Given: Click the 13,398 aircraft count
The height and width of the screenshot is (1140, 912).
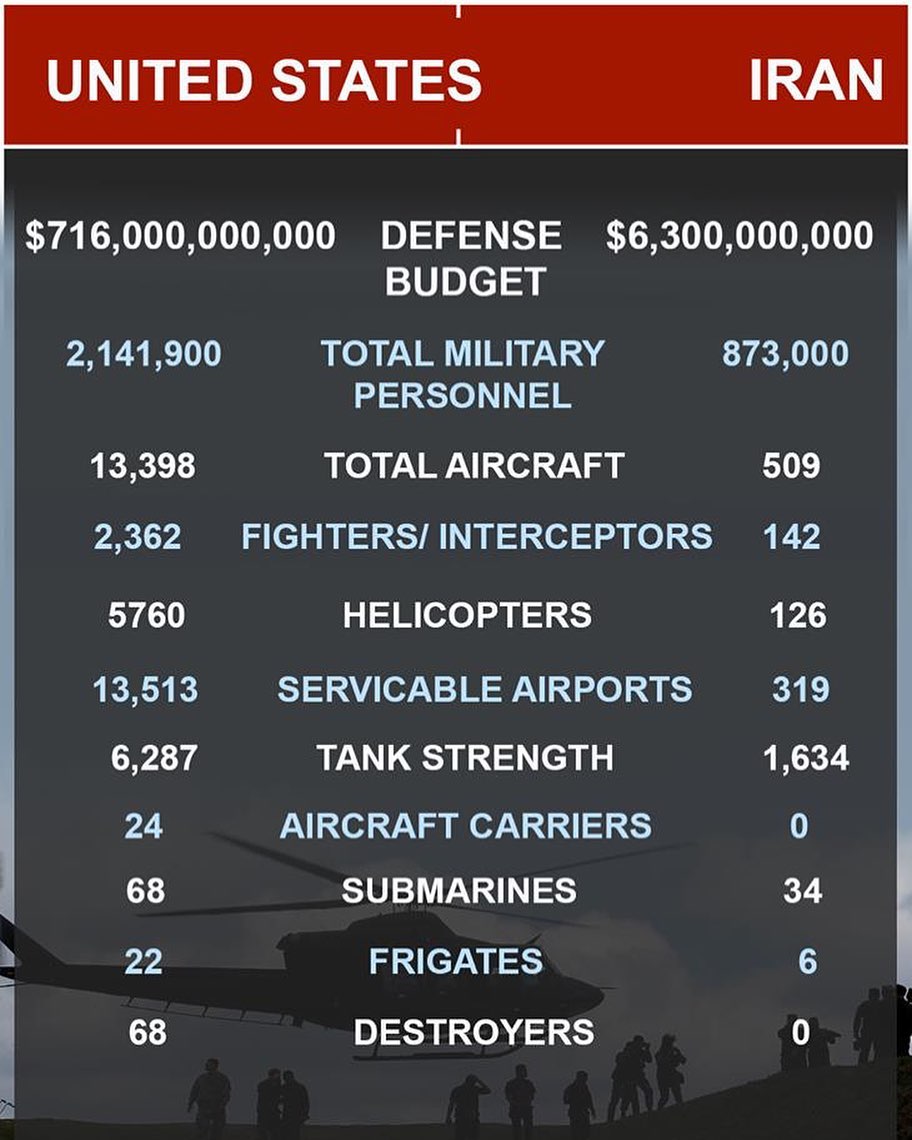Looking at the screenshot, I should (143, 466).
